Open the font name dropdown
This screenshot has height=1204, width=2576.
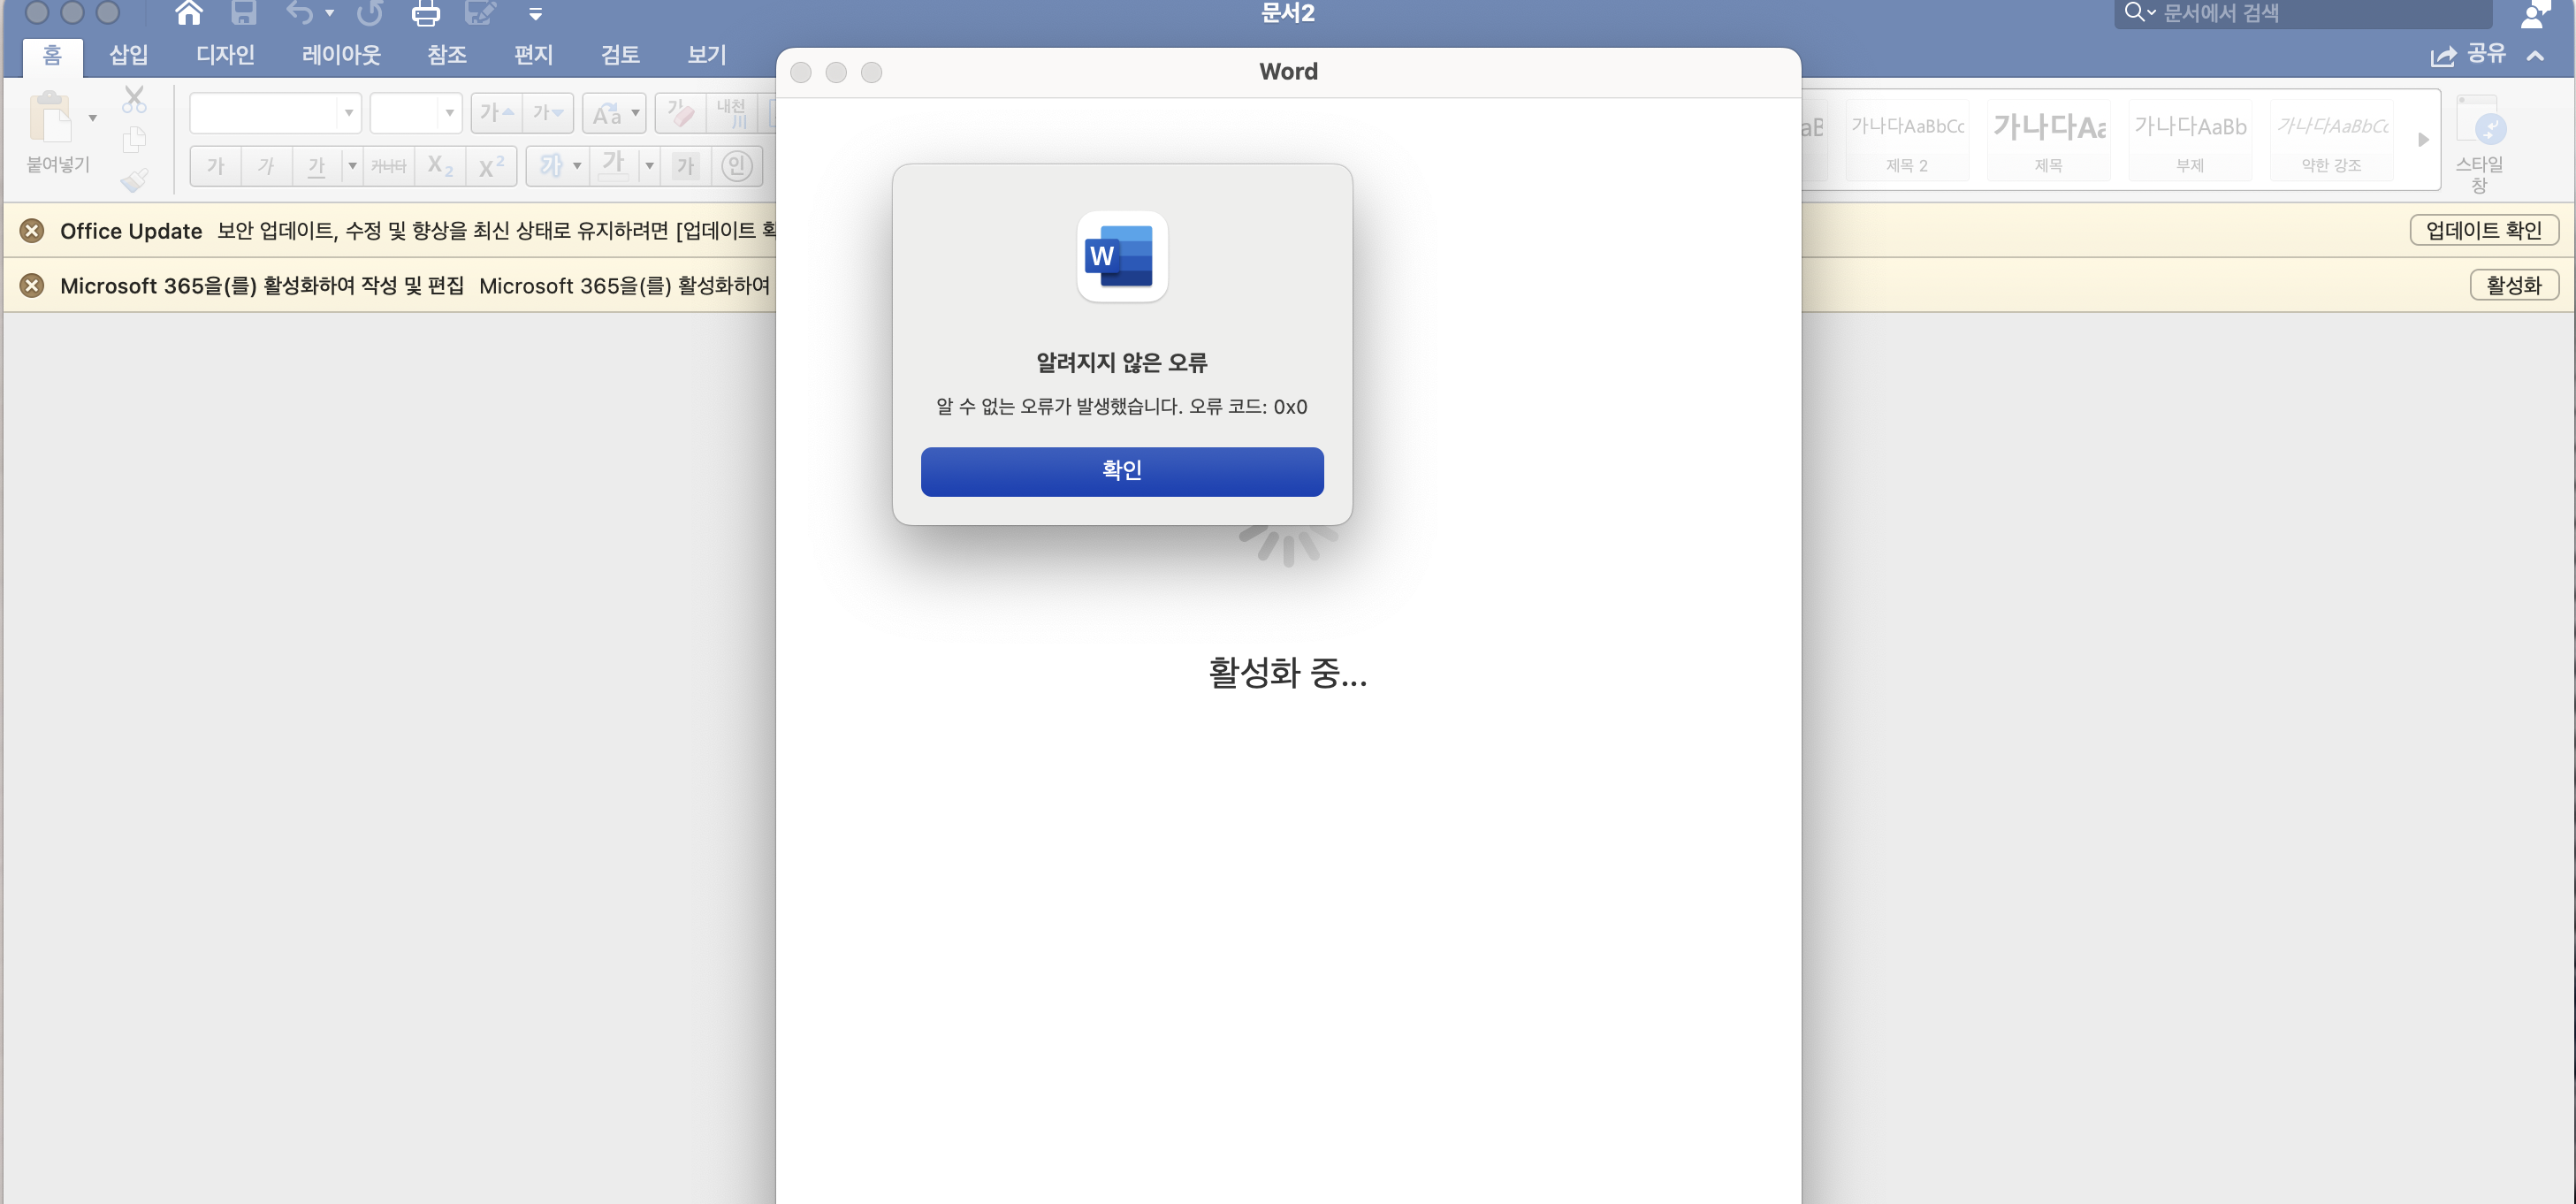point(348,113)
